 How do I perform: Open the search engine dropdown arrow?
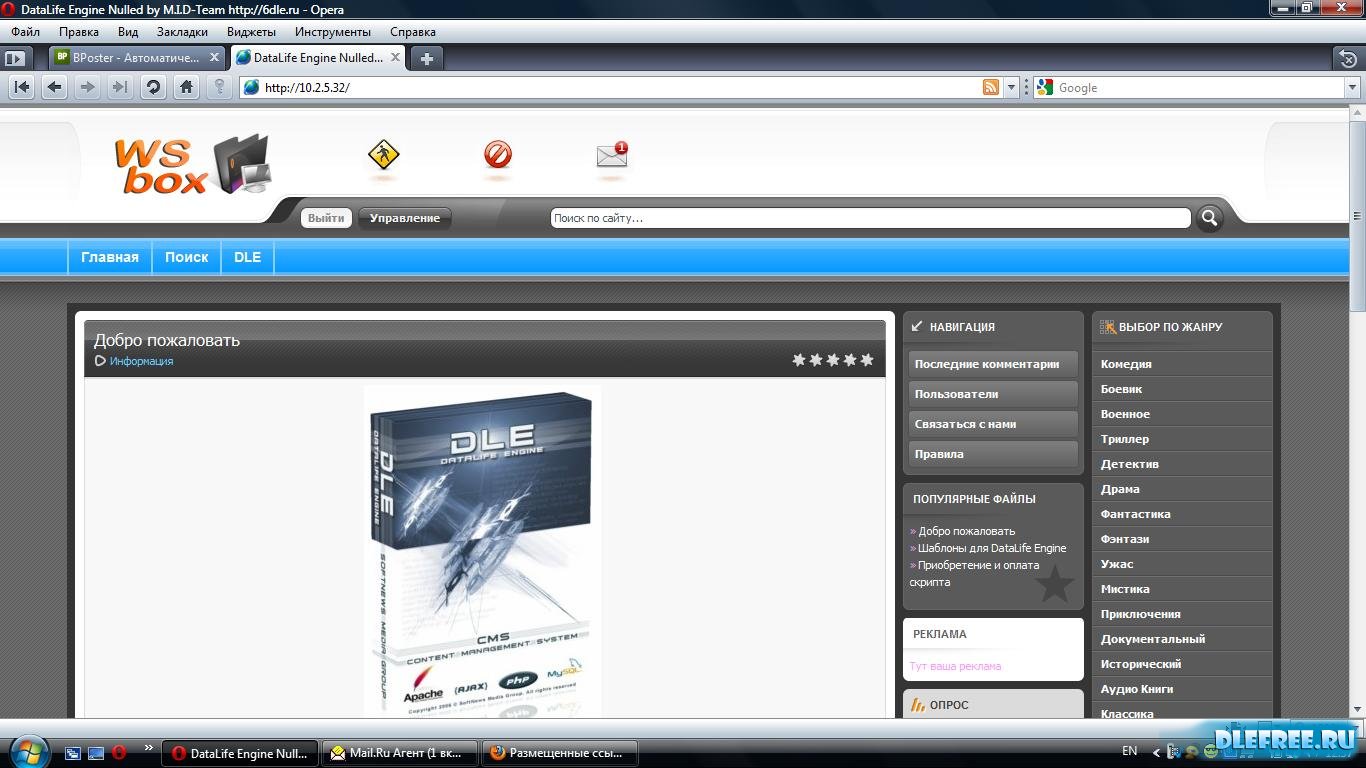point(1352,87)
